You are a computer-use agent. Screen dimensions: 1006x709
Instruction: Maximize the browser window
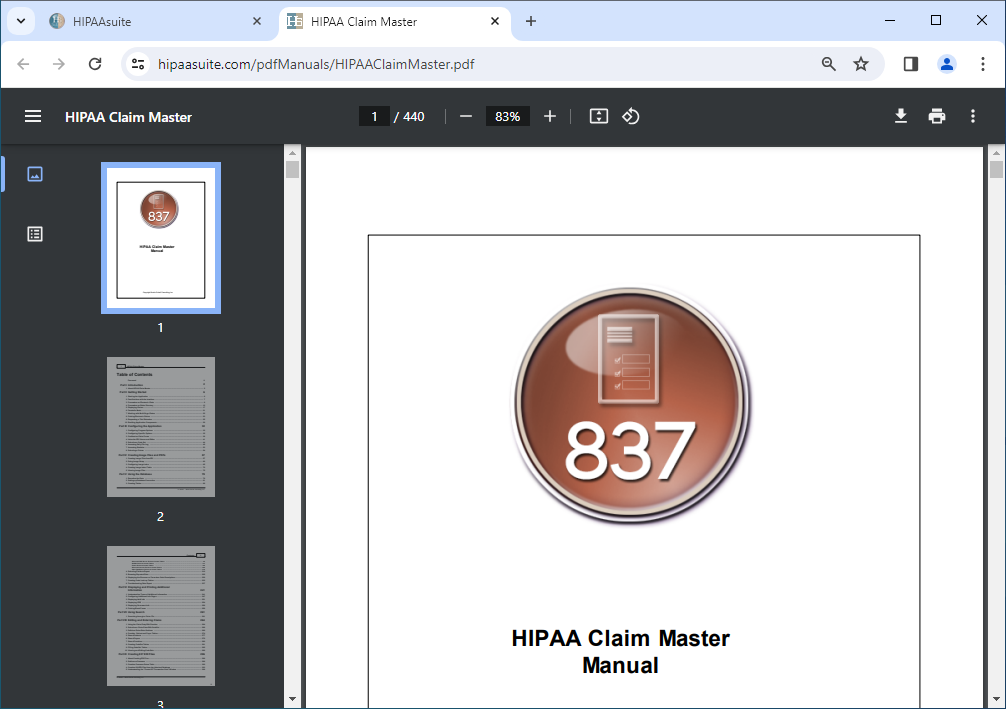935,21
